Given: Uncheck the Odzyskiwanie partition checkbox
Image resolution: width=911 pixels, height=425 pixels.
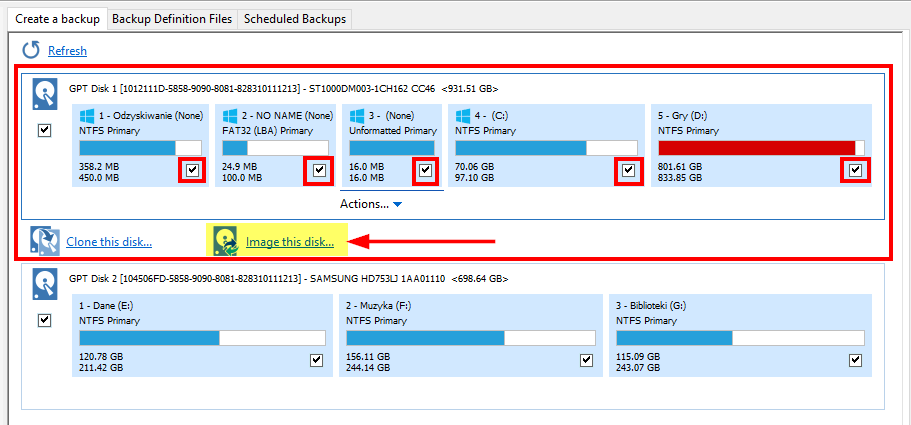Looking at the screenshot, I should 192,171.
